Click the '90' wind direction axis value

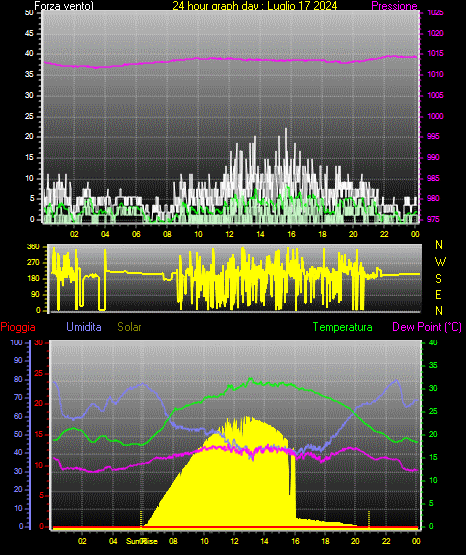35,294
